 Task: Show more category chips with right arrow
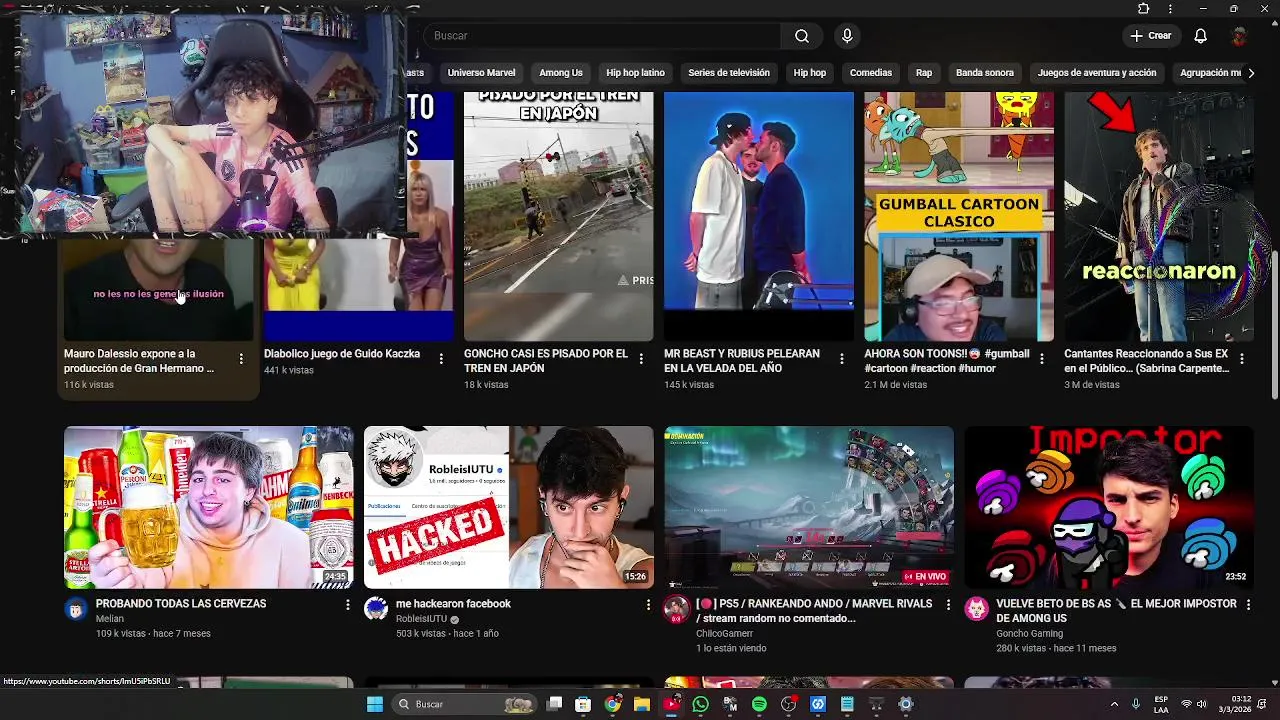1250,73
